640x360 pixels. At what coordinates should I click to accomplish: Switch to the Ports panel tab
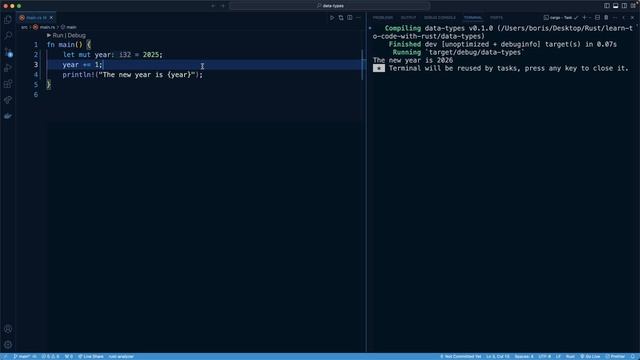496,18
